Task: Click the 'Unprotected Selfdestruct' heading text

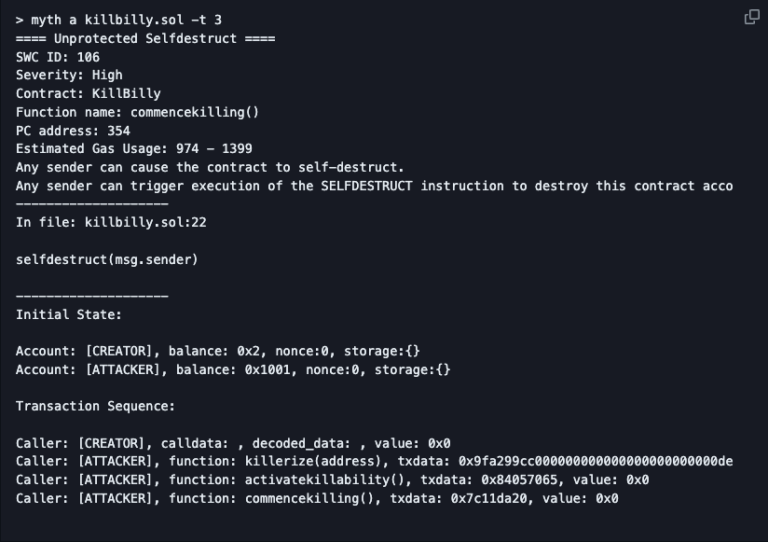Action: 146,38
